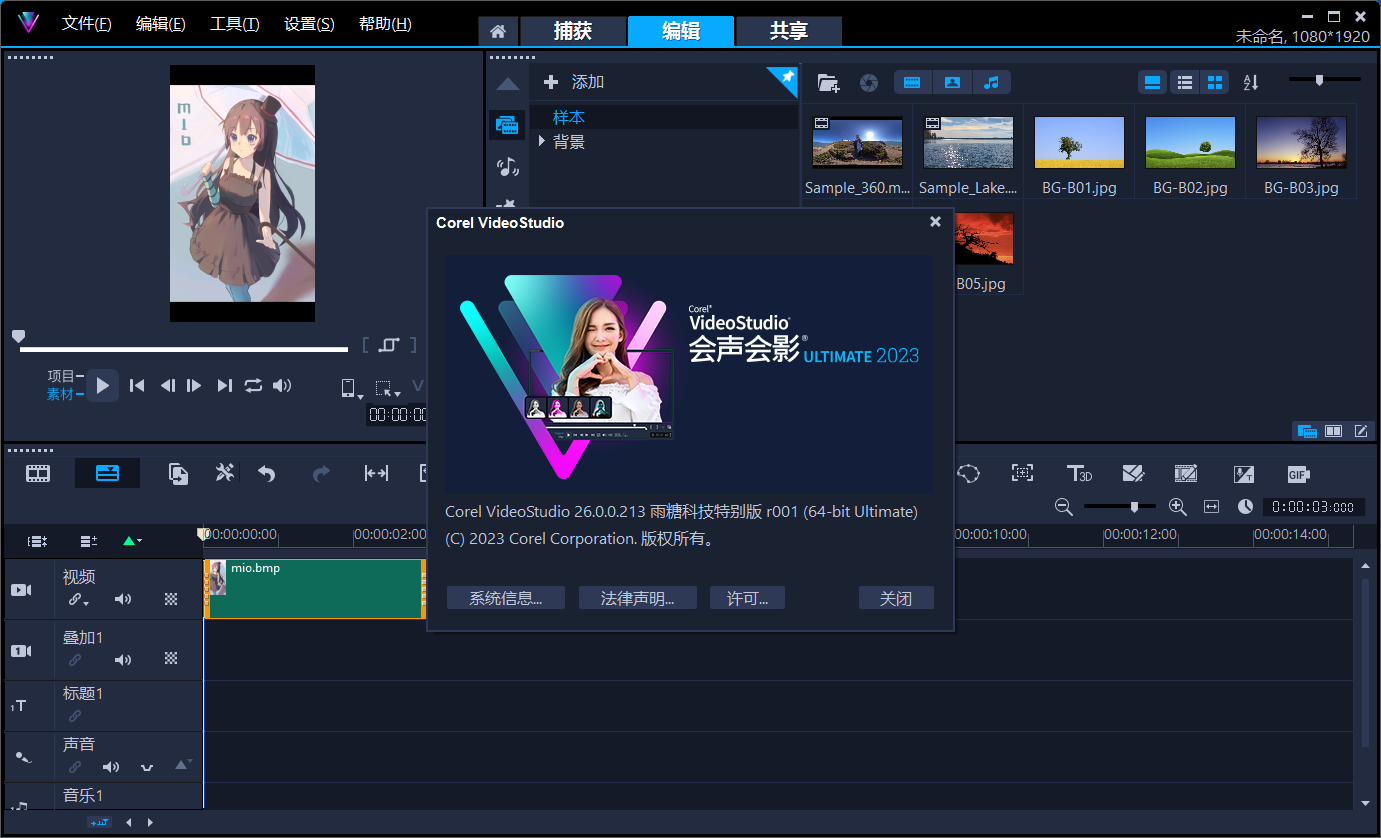
Task: Expand the 背景 folder
Action: click(542, 142)
